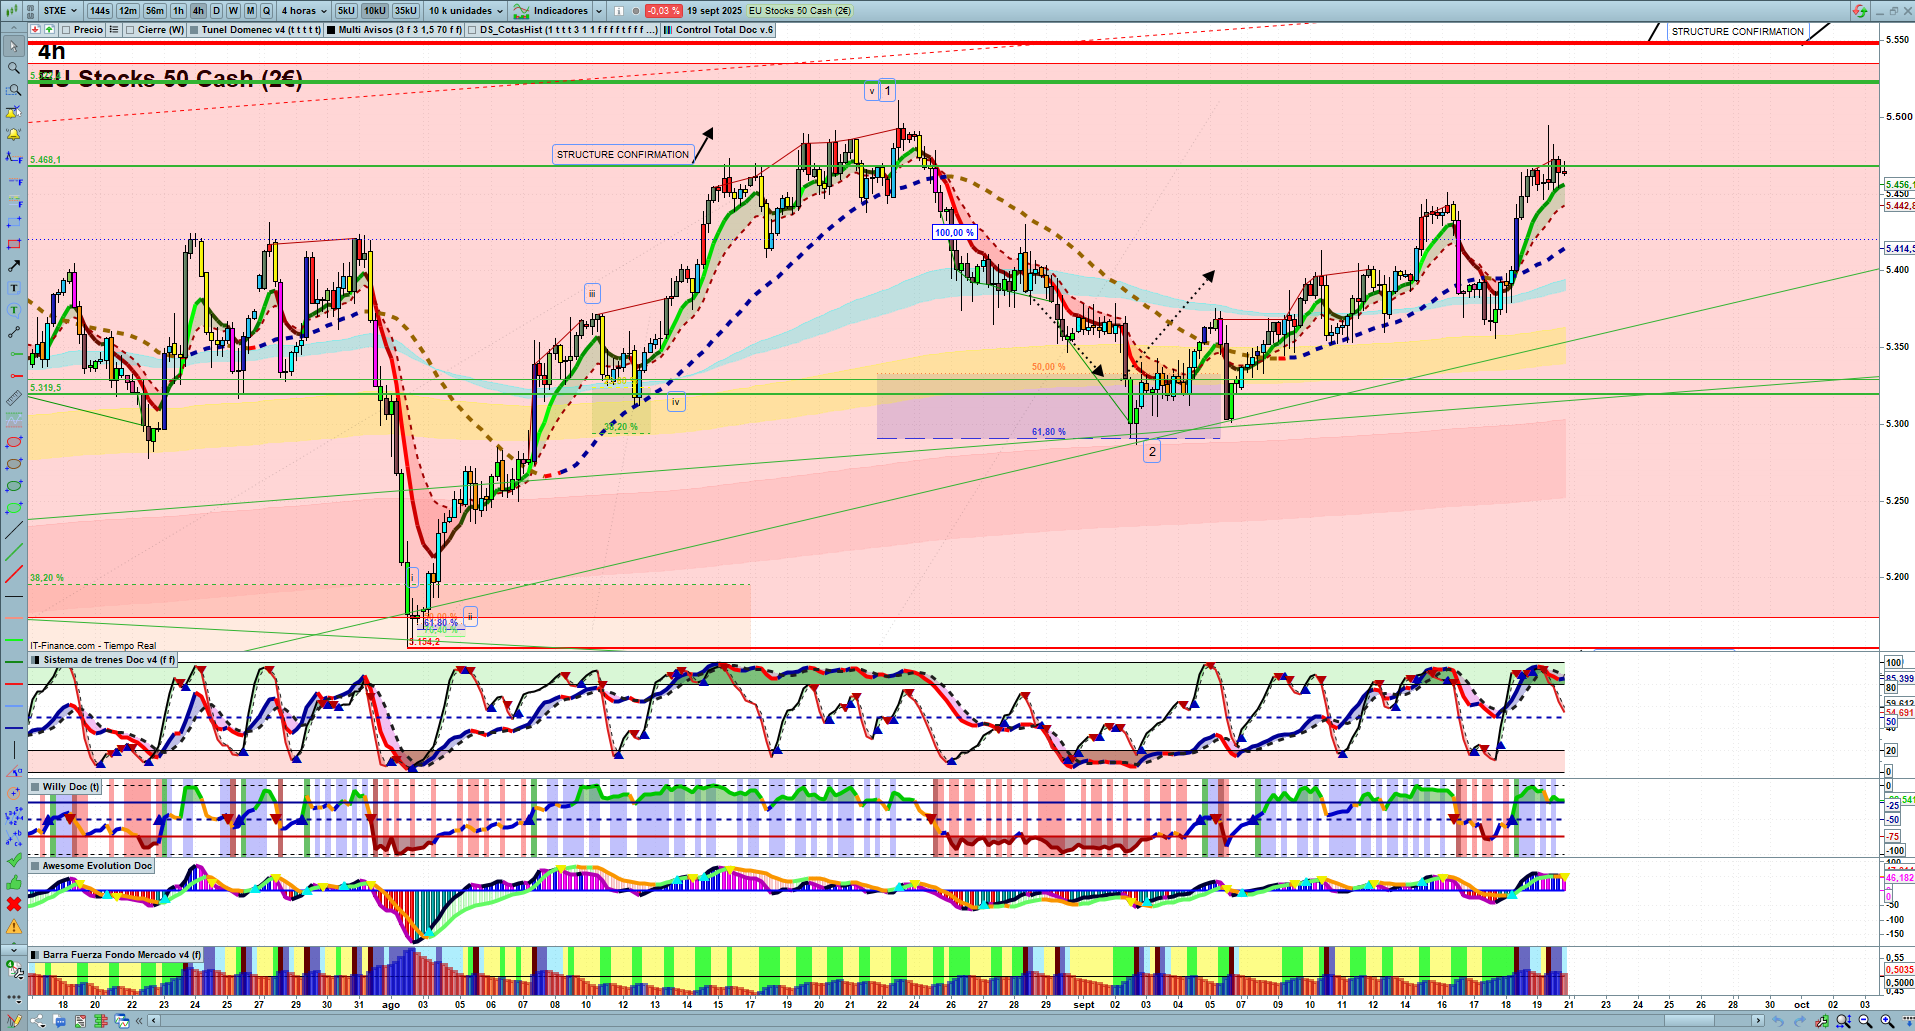Click the auto-fit zoom icon with blue arrows
1915x1031 pixels.
(x=1843, y=1021)
